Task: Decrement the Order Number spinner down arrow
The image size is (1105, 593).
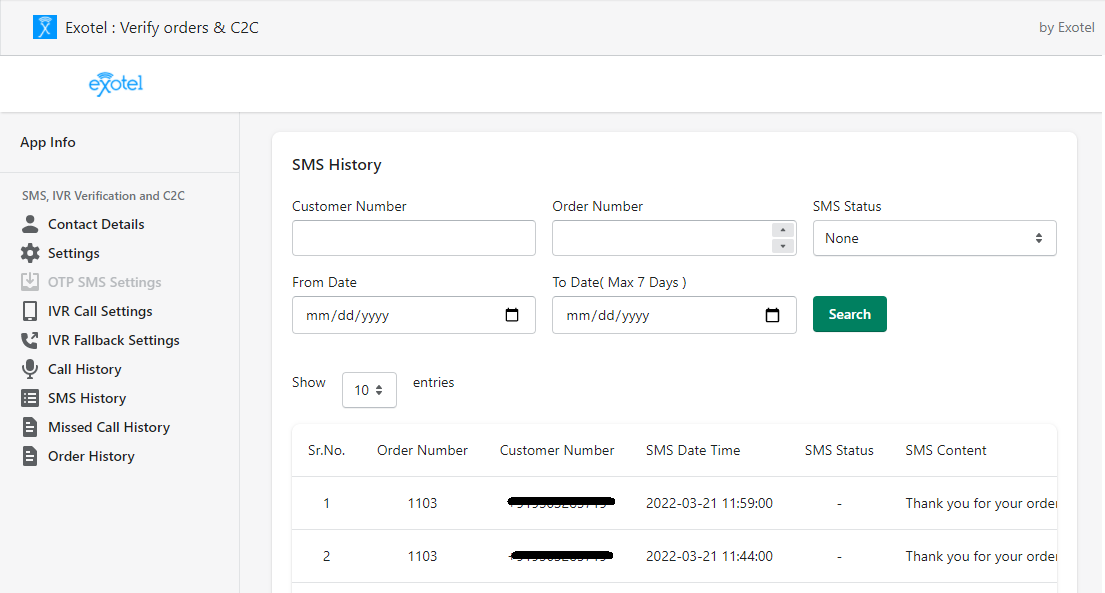Action: pyautogui.click(x=783, y=246)
